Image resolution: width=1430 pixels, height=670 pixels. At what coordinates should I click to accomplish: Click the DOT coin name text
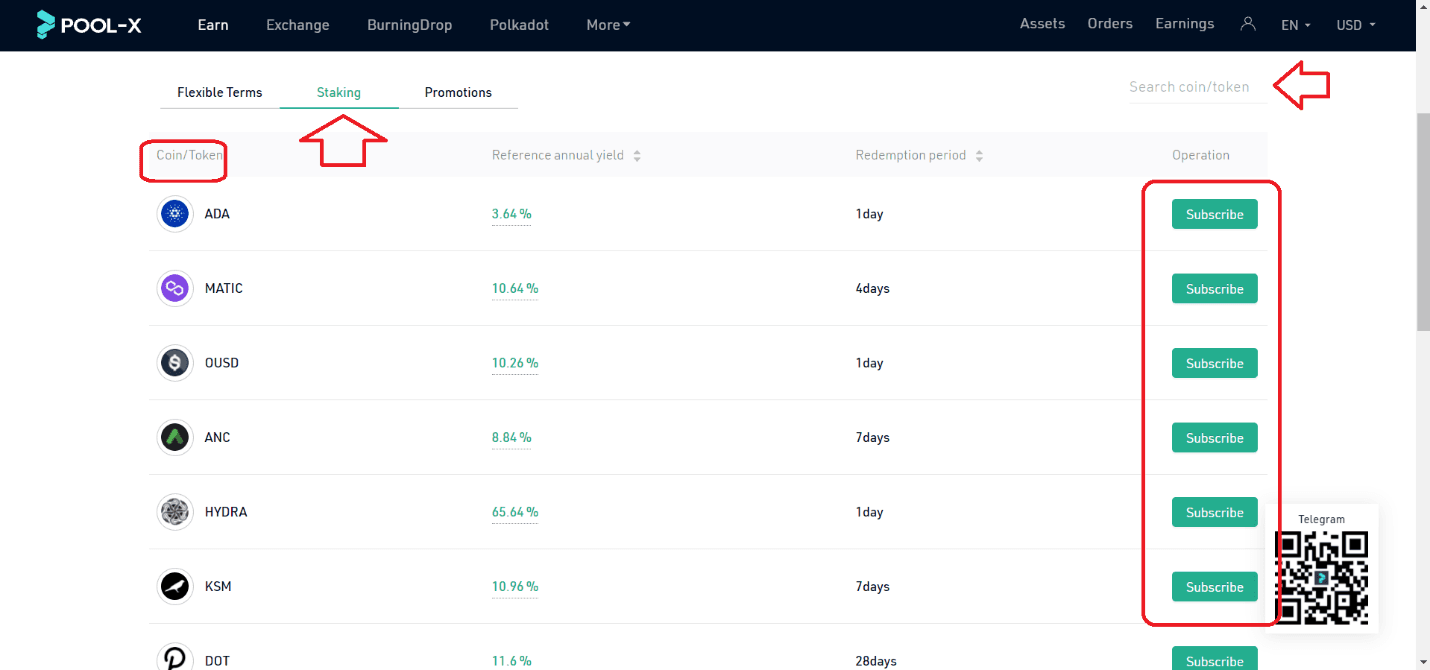point(217,661)
